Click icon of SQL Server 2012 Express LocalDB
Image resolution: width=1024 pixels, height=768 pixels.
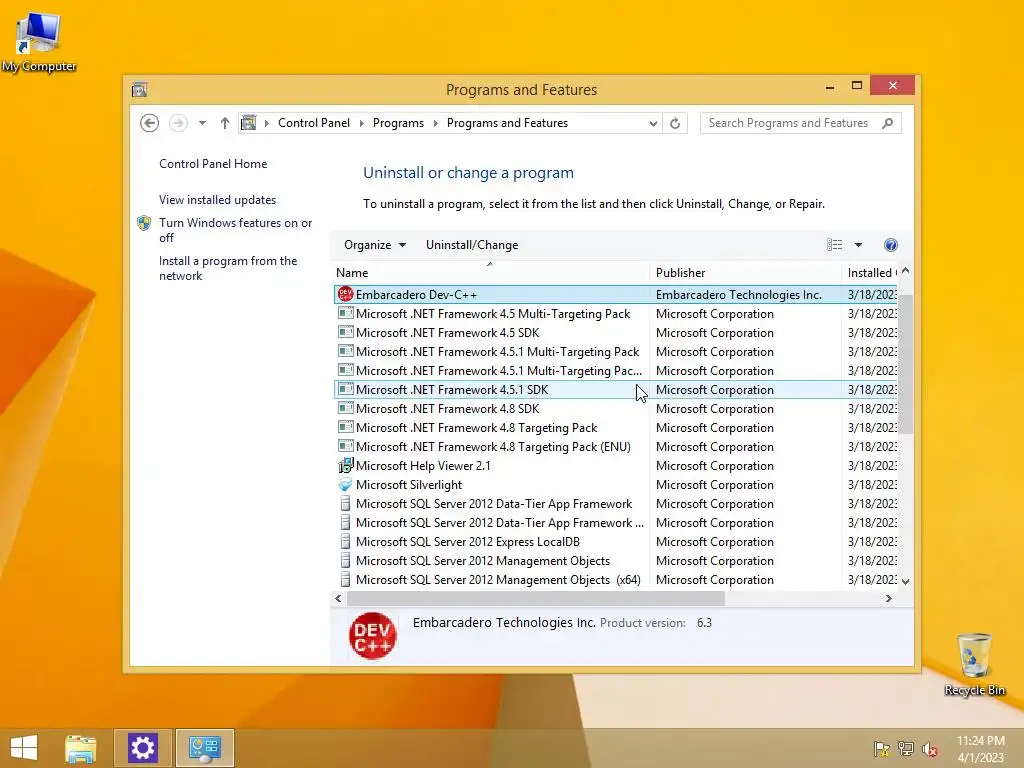[x=345, y=541]
